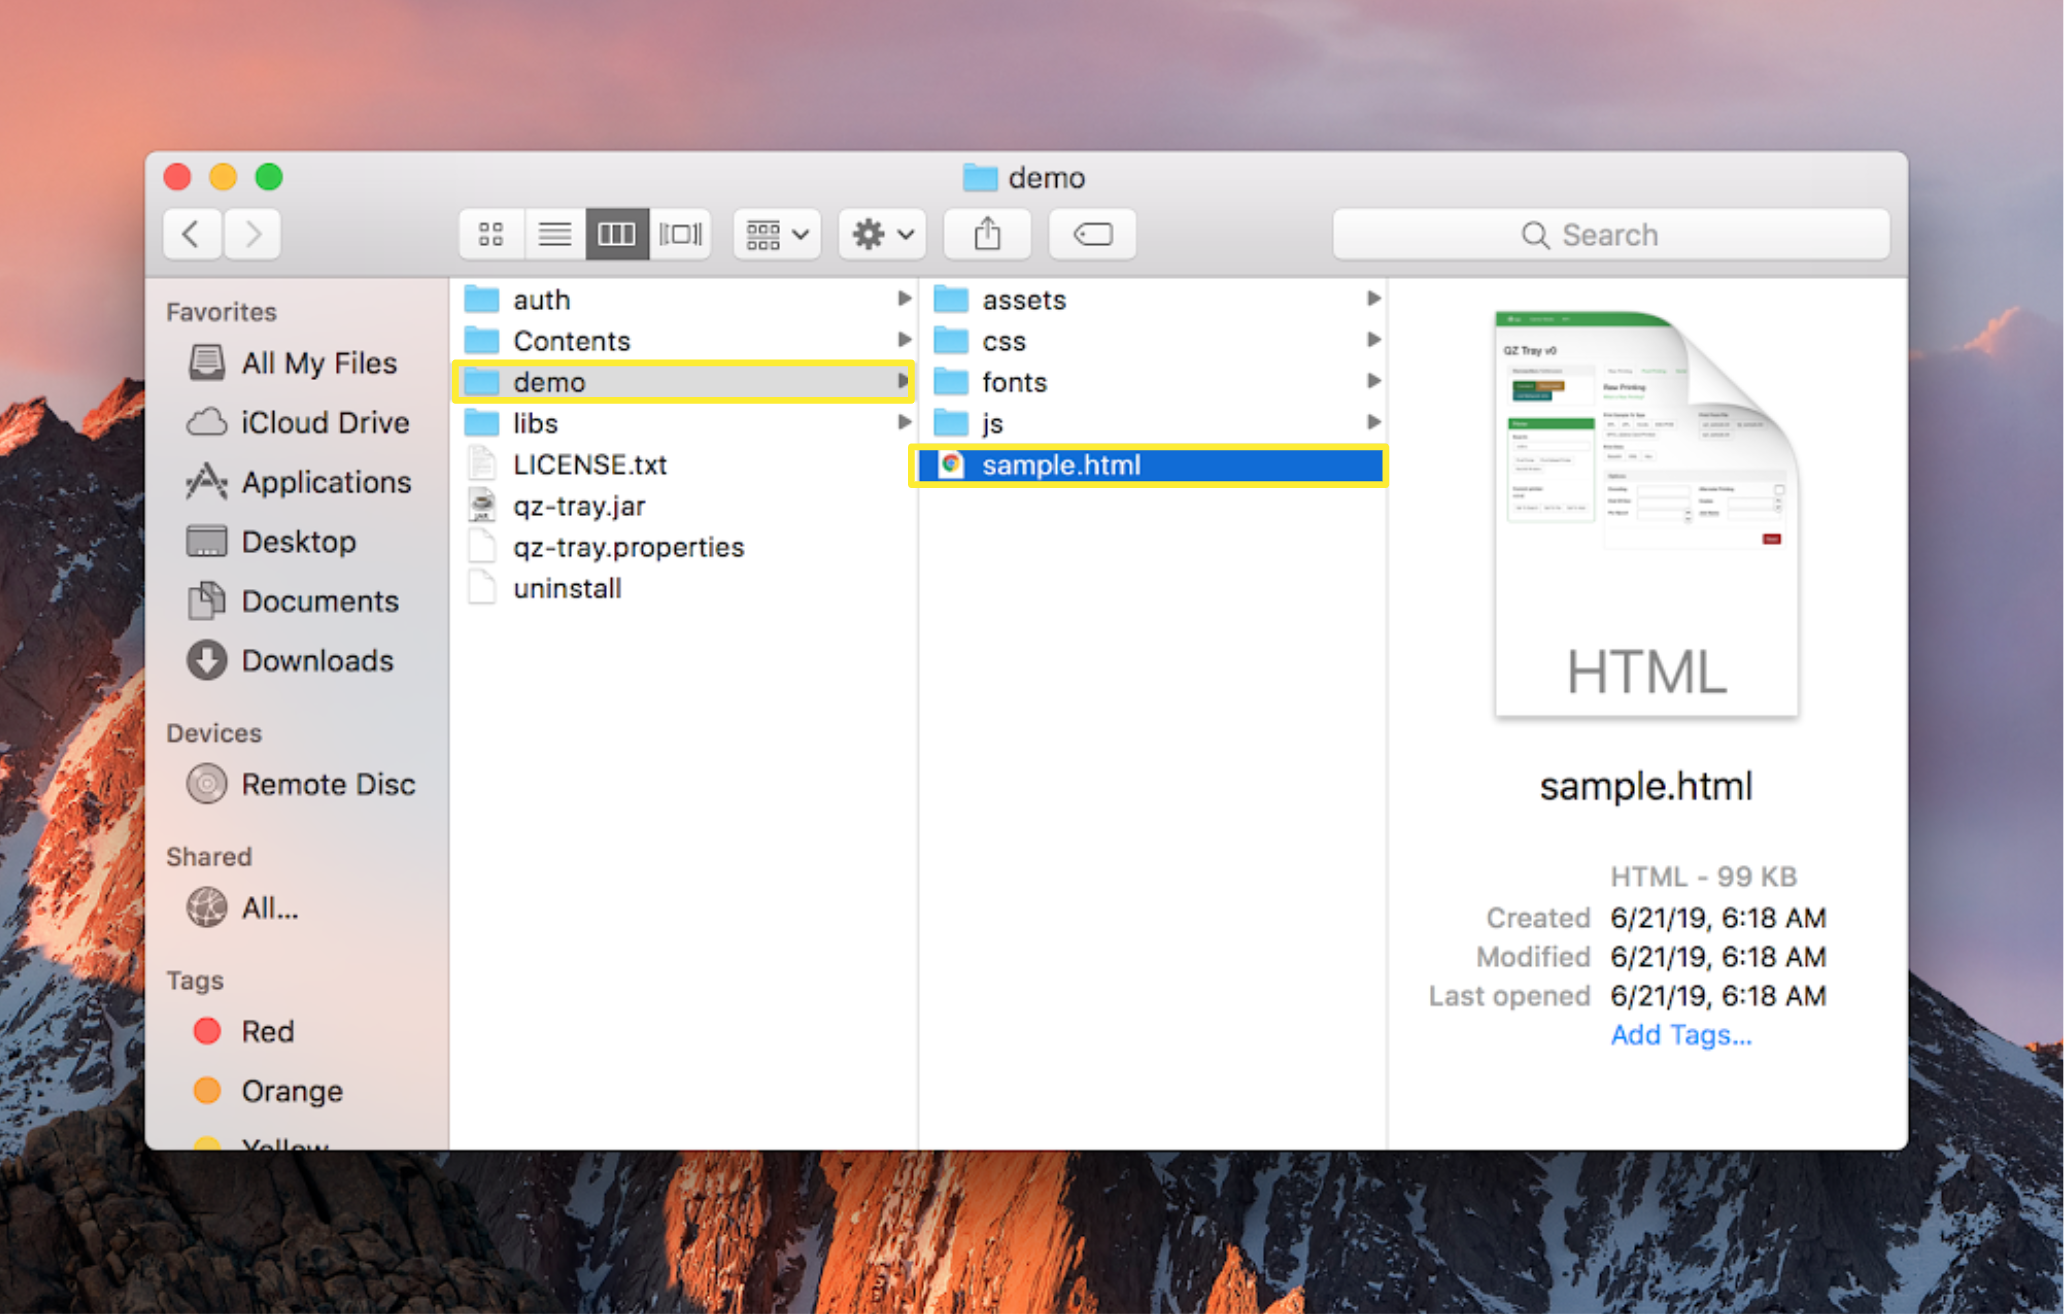Click the Edit Tags toolbar button
The height and width of the screenshot is (1316, 2066).
pyautogui.click(x=1092, y=235)
